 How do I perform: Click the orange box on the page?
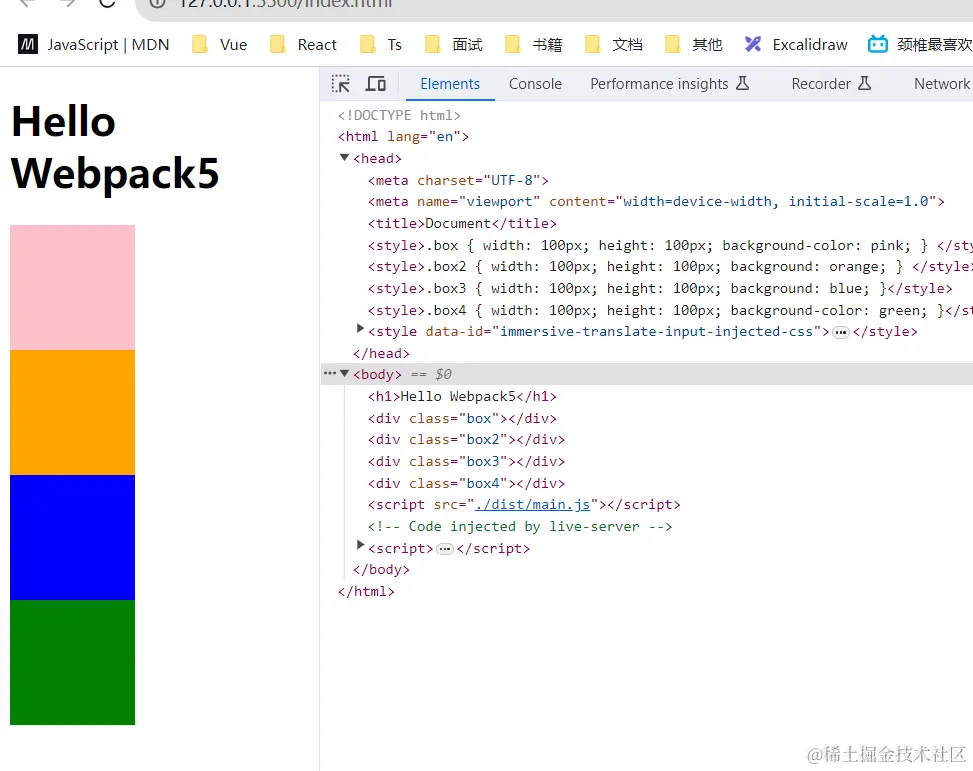[x=73, y=412]
